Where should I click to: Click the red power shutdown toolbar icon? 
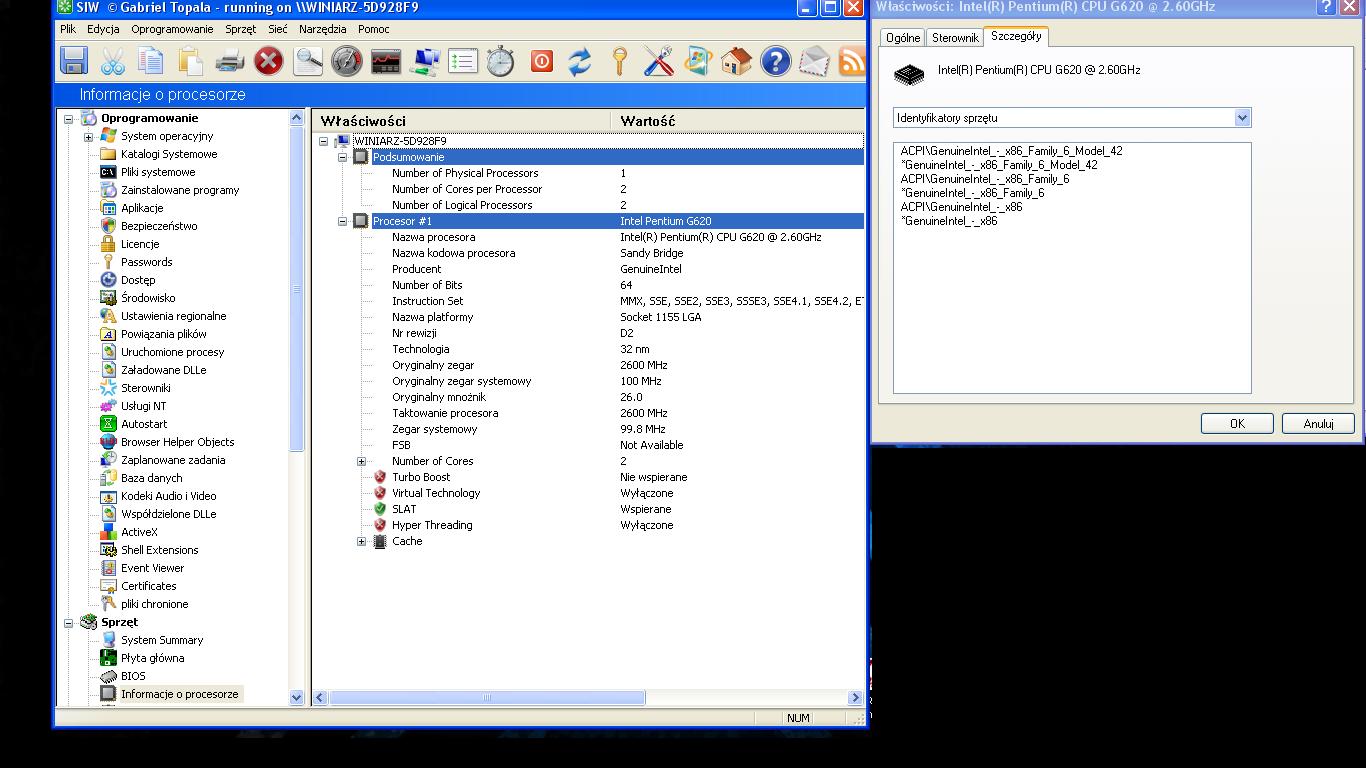[x=541, y=62]
